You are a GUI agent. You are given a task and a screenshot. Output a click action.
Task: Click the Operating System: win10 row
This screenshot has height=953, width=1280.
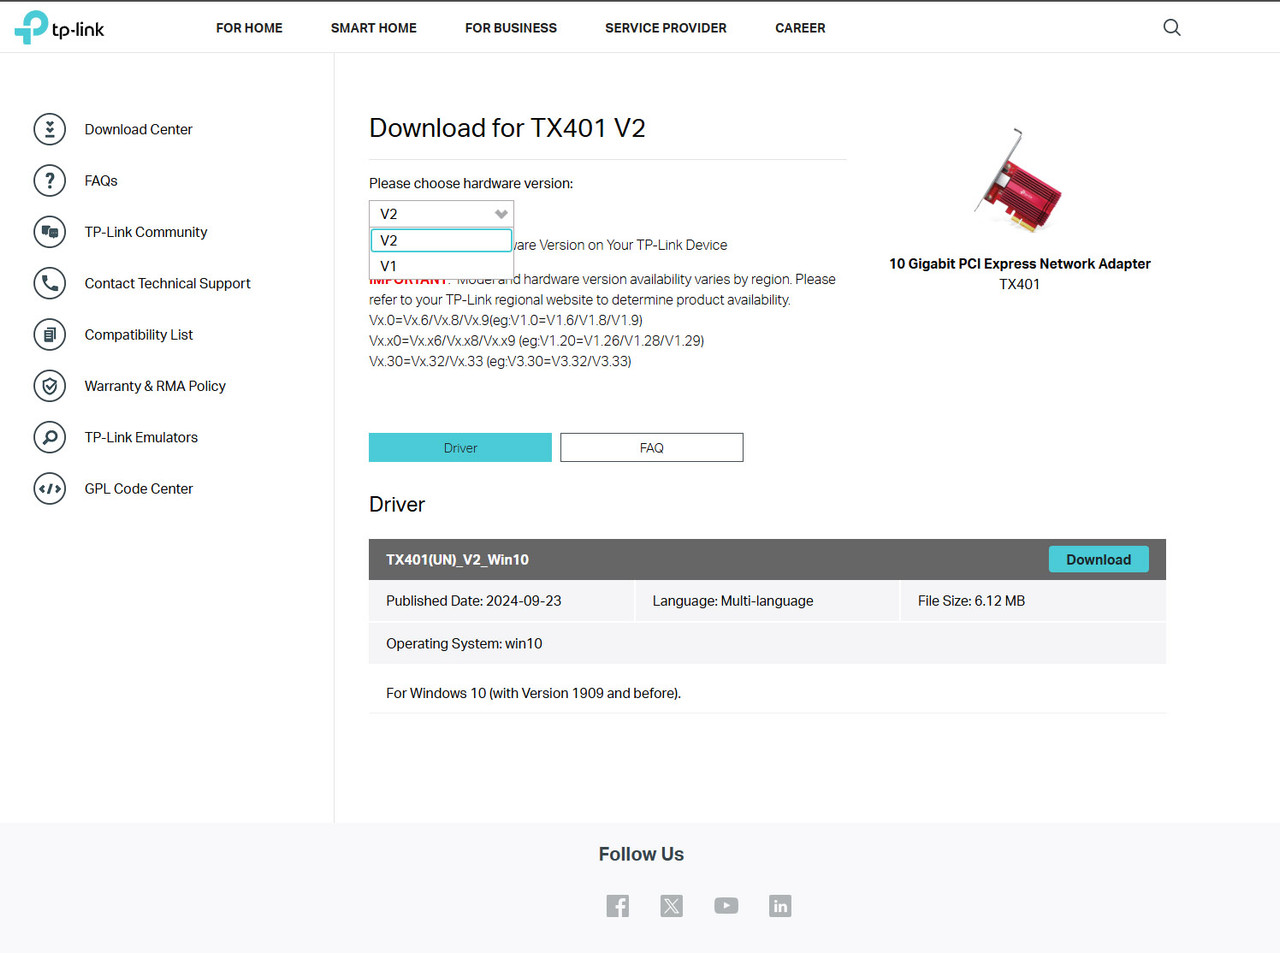(x=767, y=643)
